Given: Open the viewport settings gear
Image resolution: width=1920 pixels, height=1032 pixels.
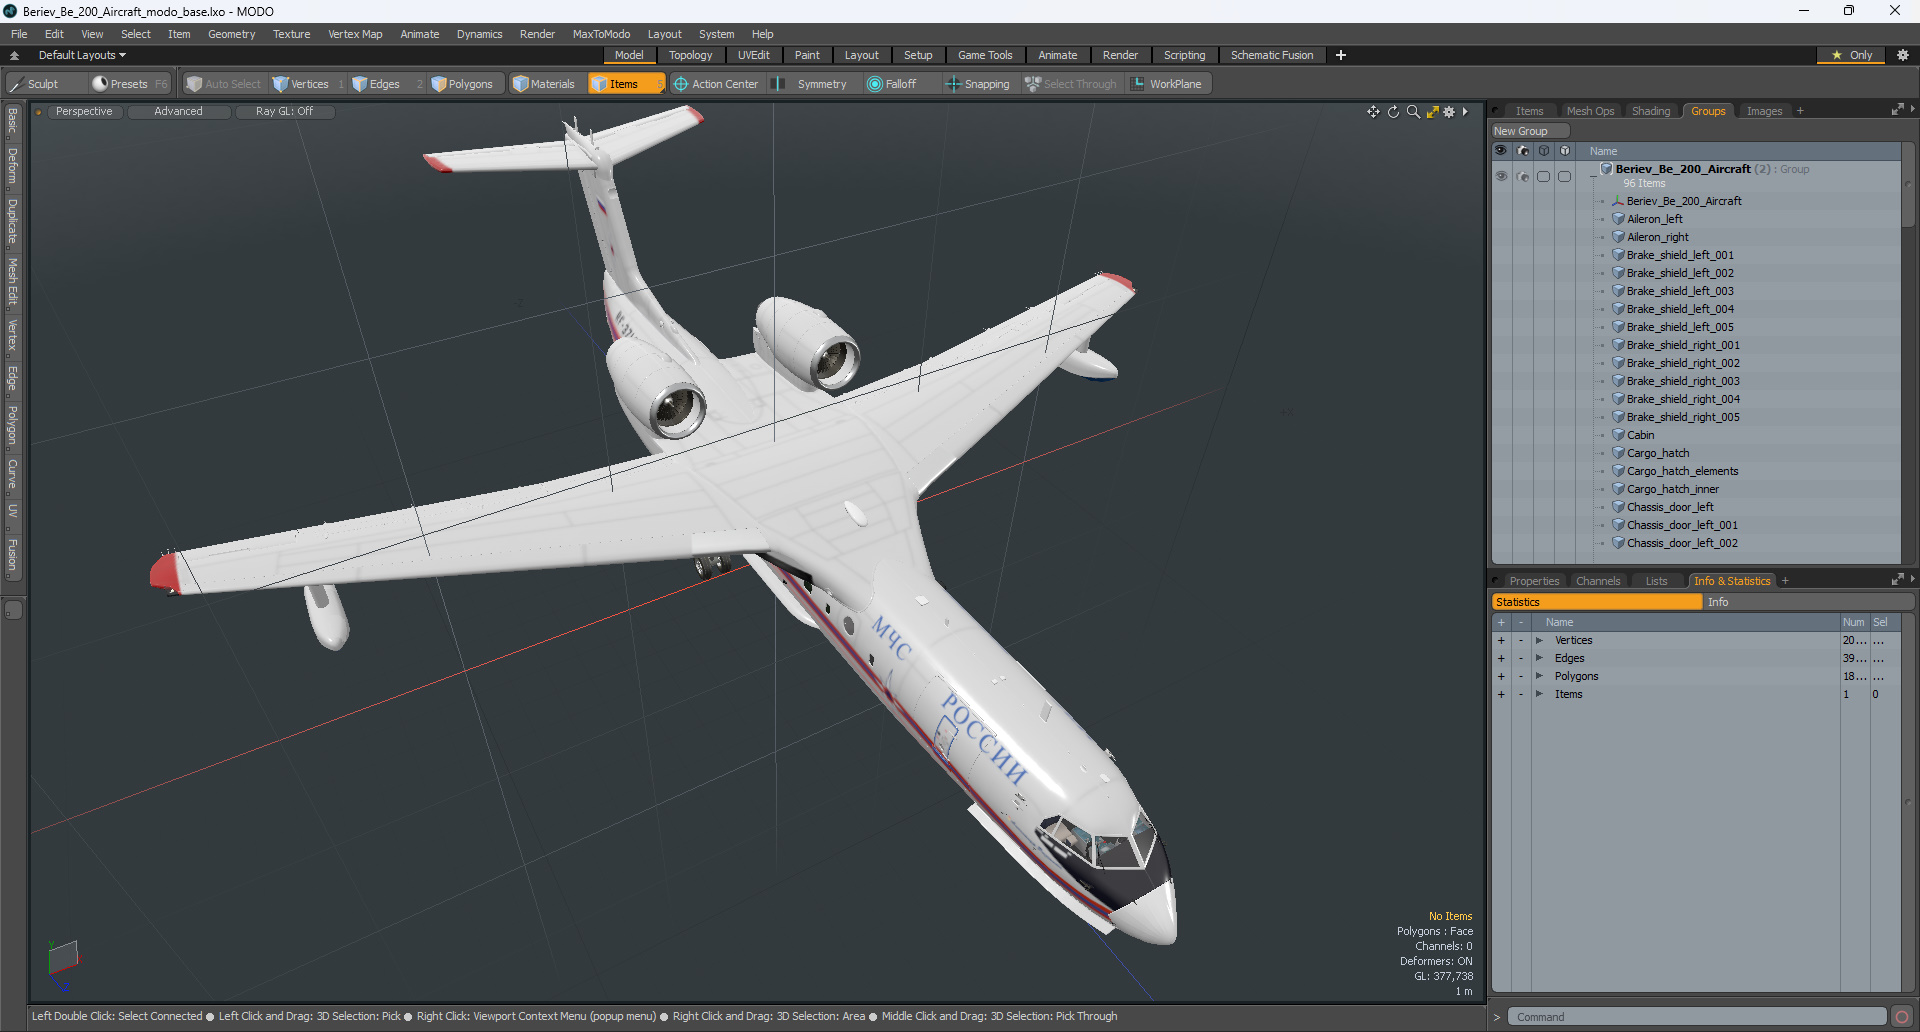Looking at the screenshot, I should [x=1449, y=112].
